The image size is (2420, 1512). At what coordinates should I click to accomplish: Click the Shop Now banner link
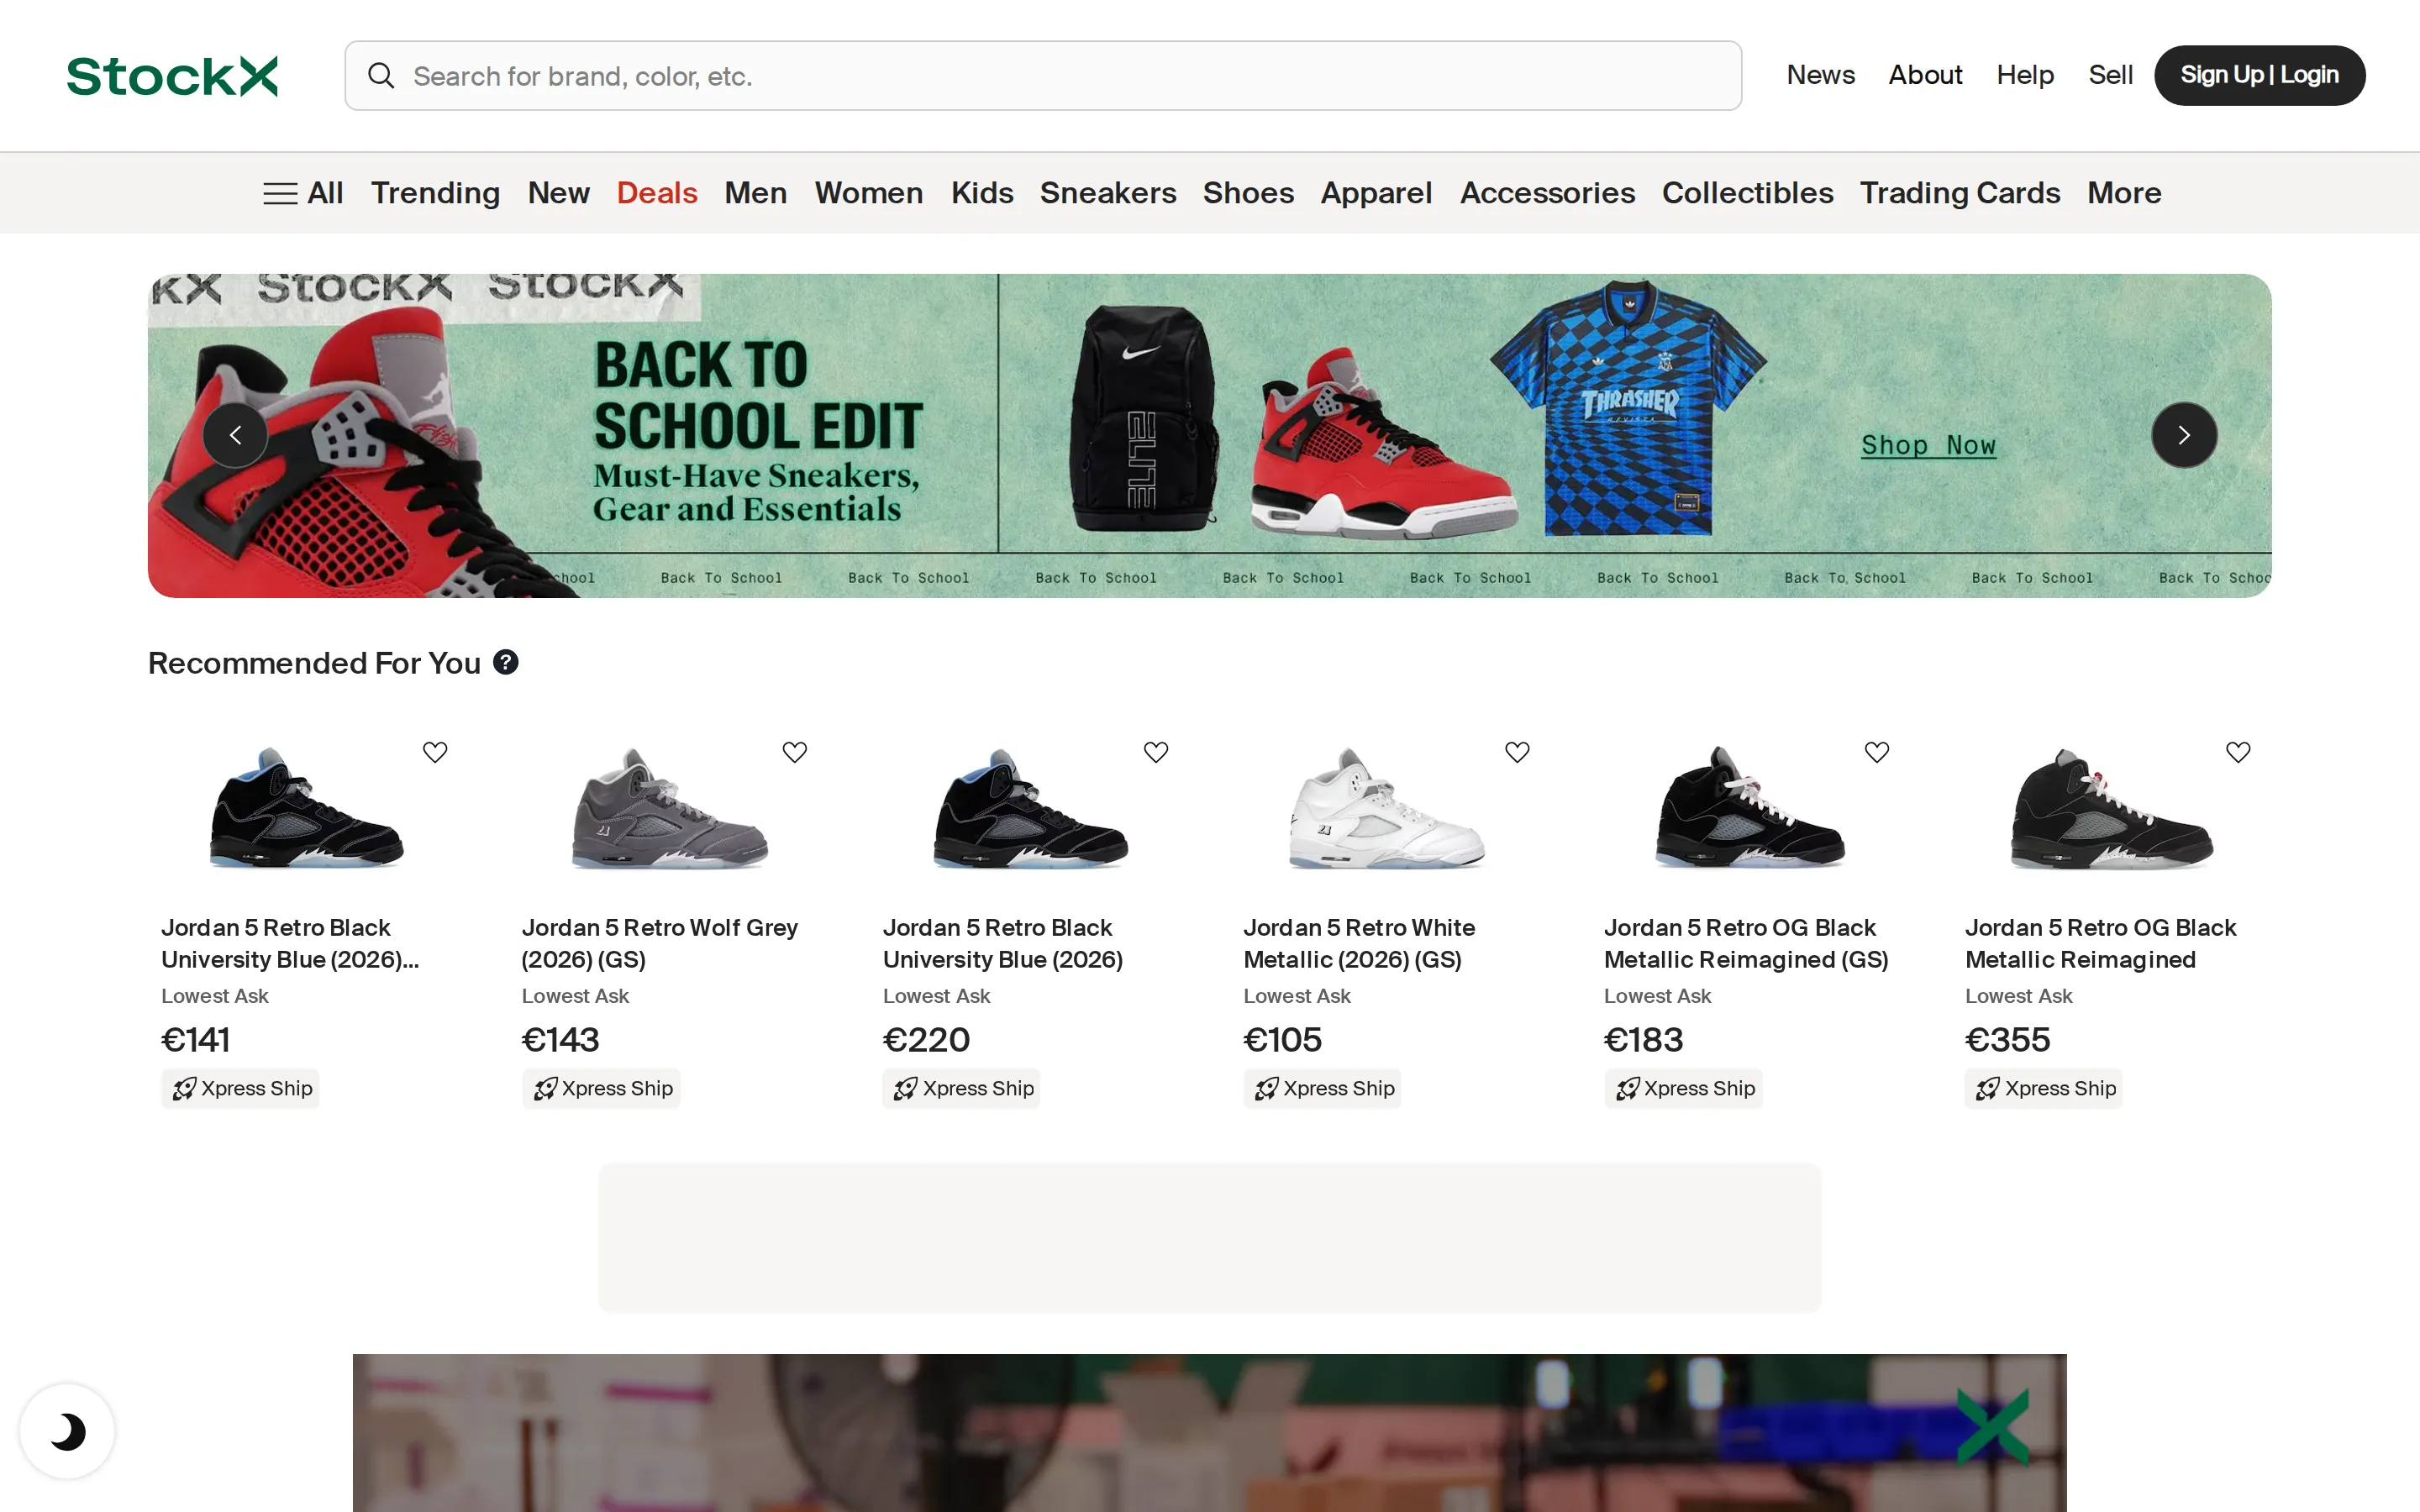pos(1928,445)
